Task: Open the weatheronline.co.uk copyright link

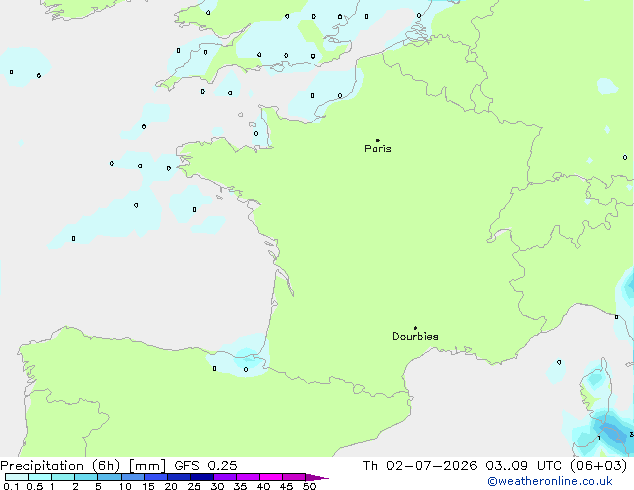Action: [x=550, y=481]
